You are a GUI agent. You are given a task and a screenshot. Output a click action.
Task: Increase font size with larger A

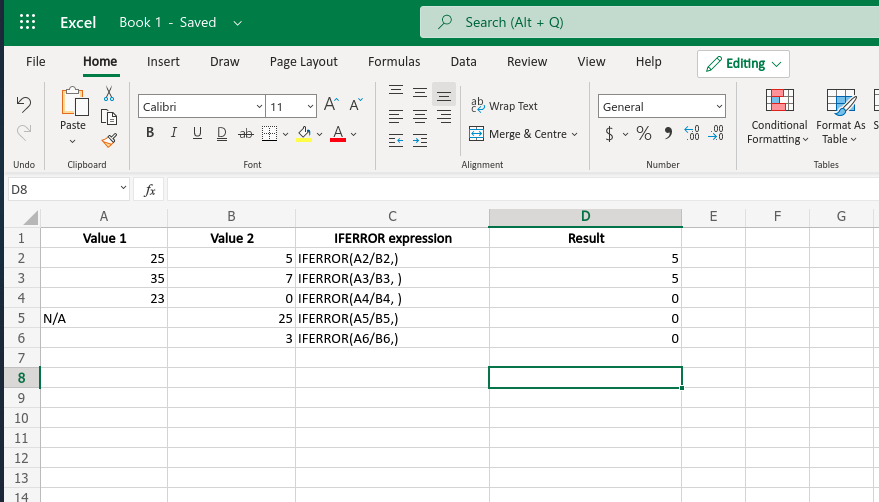(331, 104)
